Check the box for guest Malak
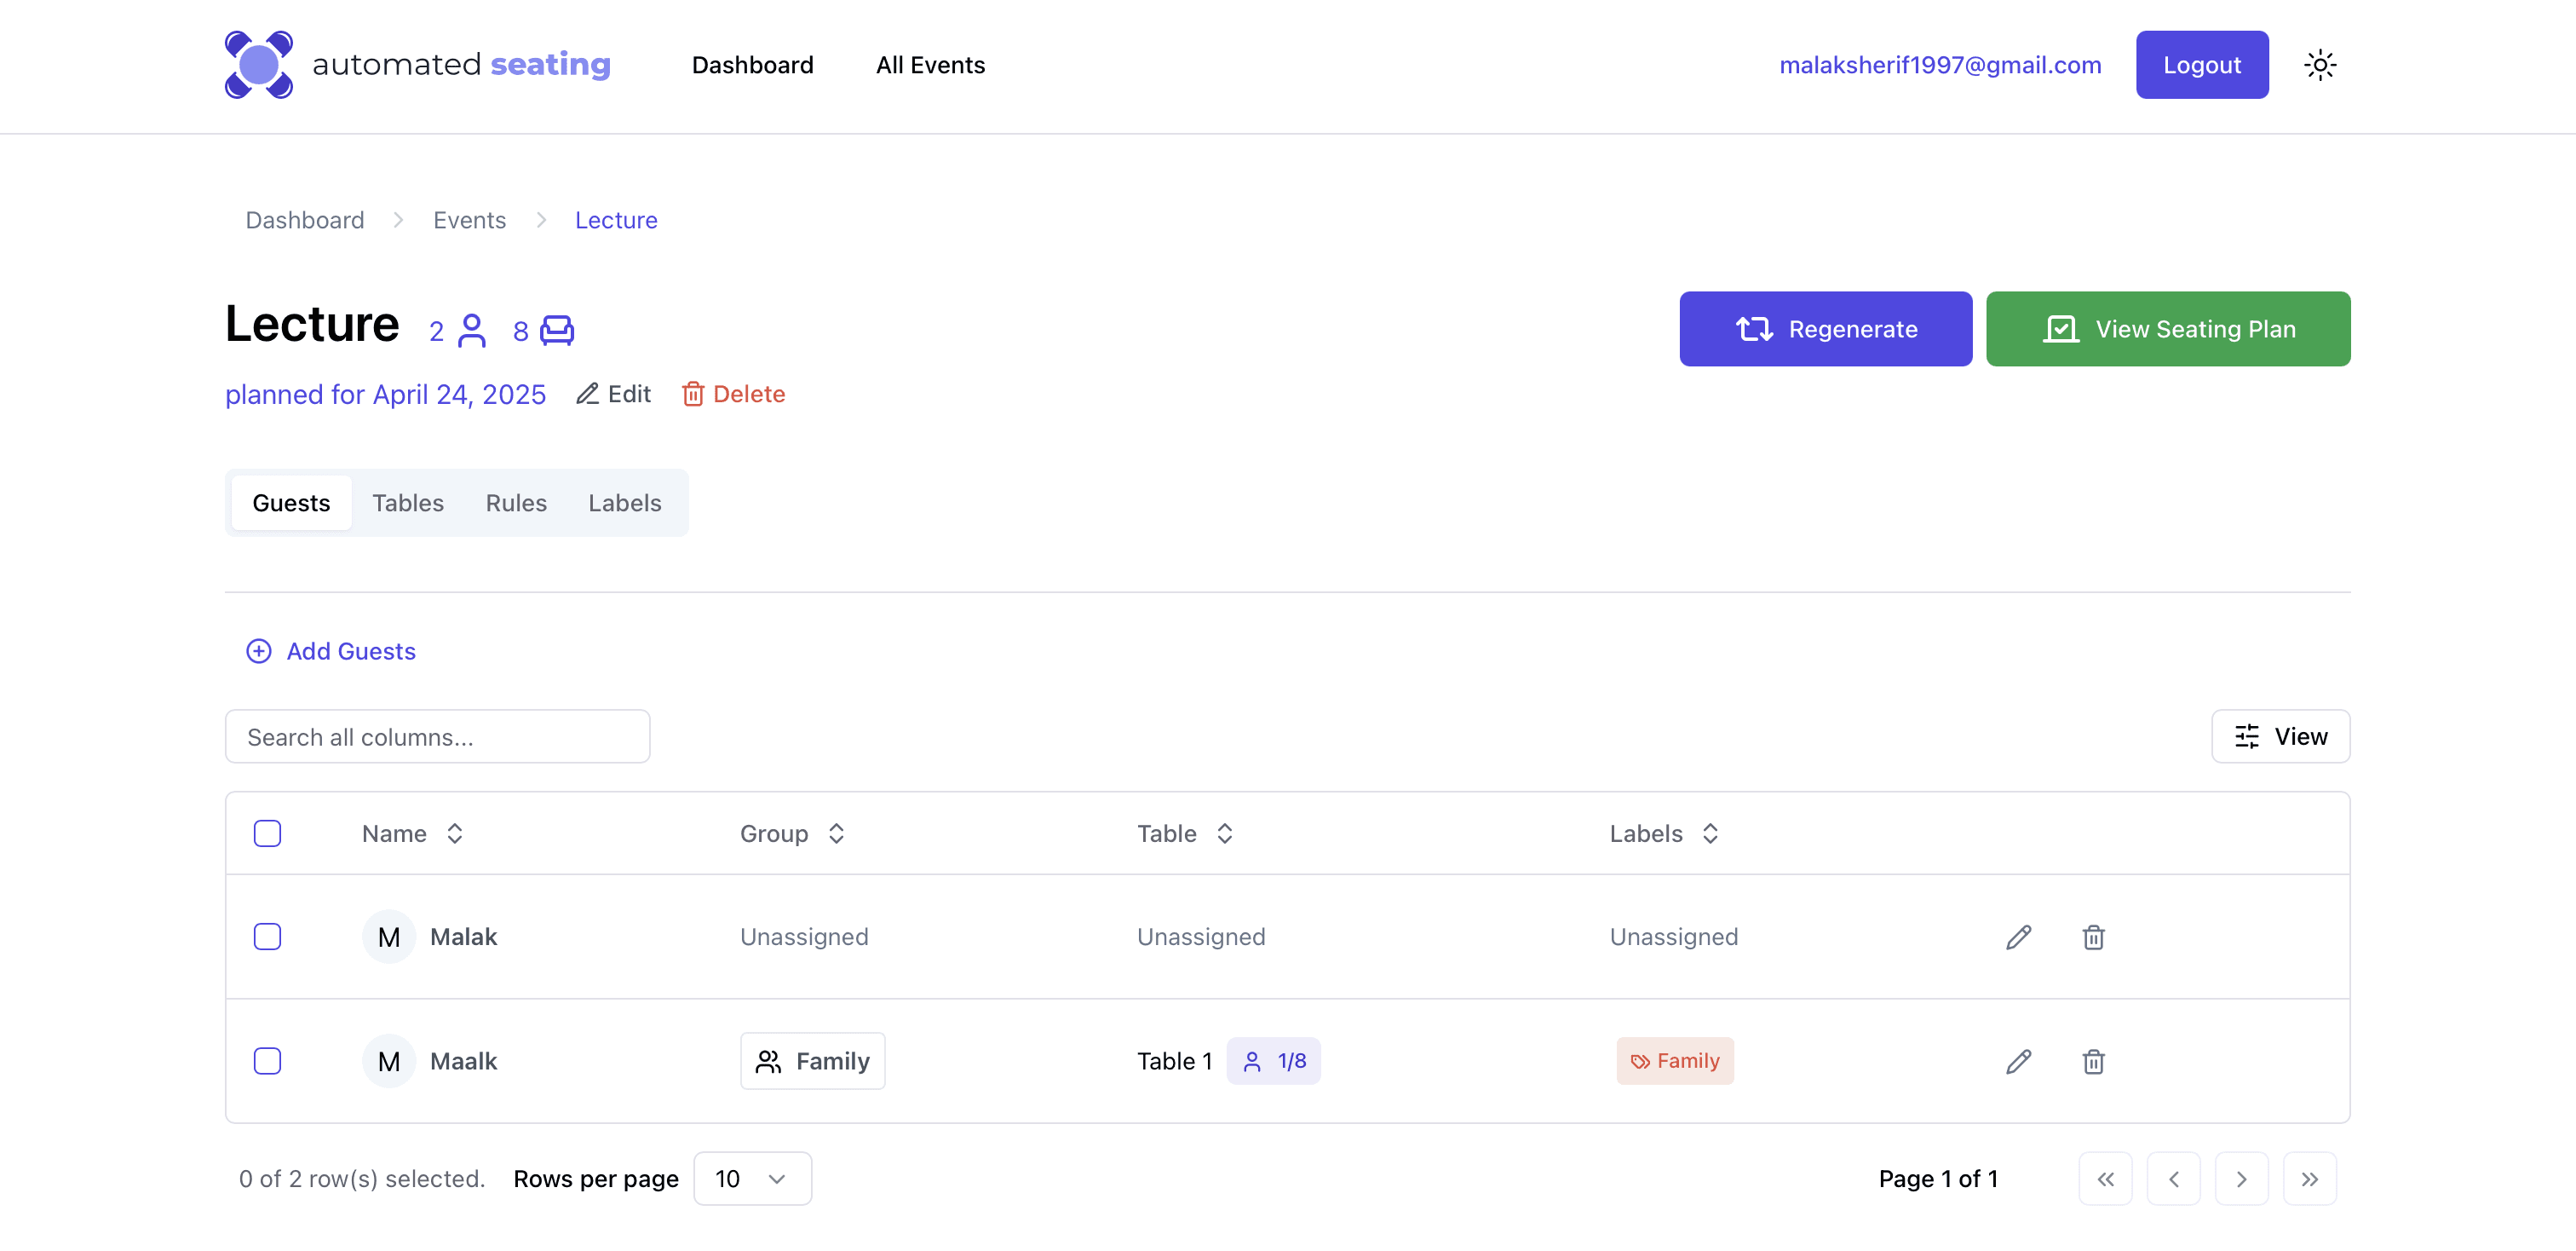This screenshot has height=1251, width=2576. (267, 937)
